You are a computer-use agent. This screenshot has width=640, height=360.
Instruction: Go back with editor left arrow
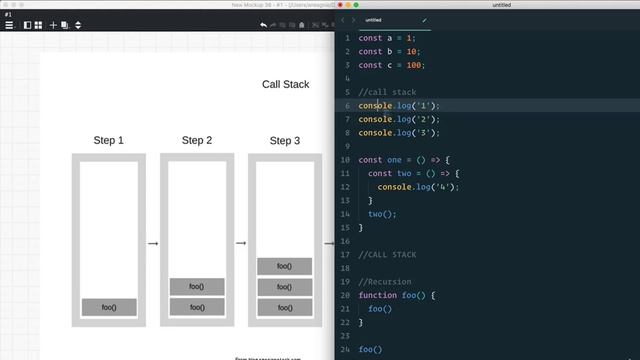pos(343,20)
